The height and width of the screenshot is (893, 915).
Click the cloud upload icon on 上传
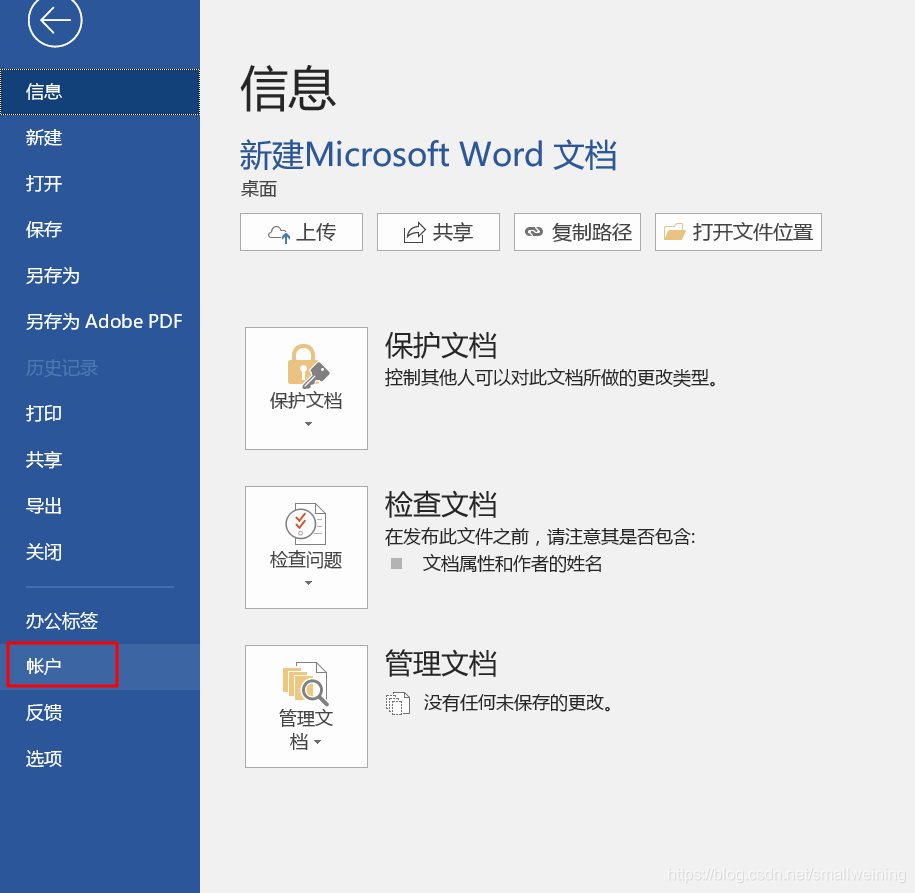tap(279, 233)
